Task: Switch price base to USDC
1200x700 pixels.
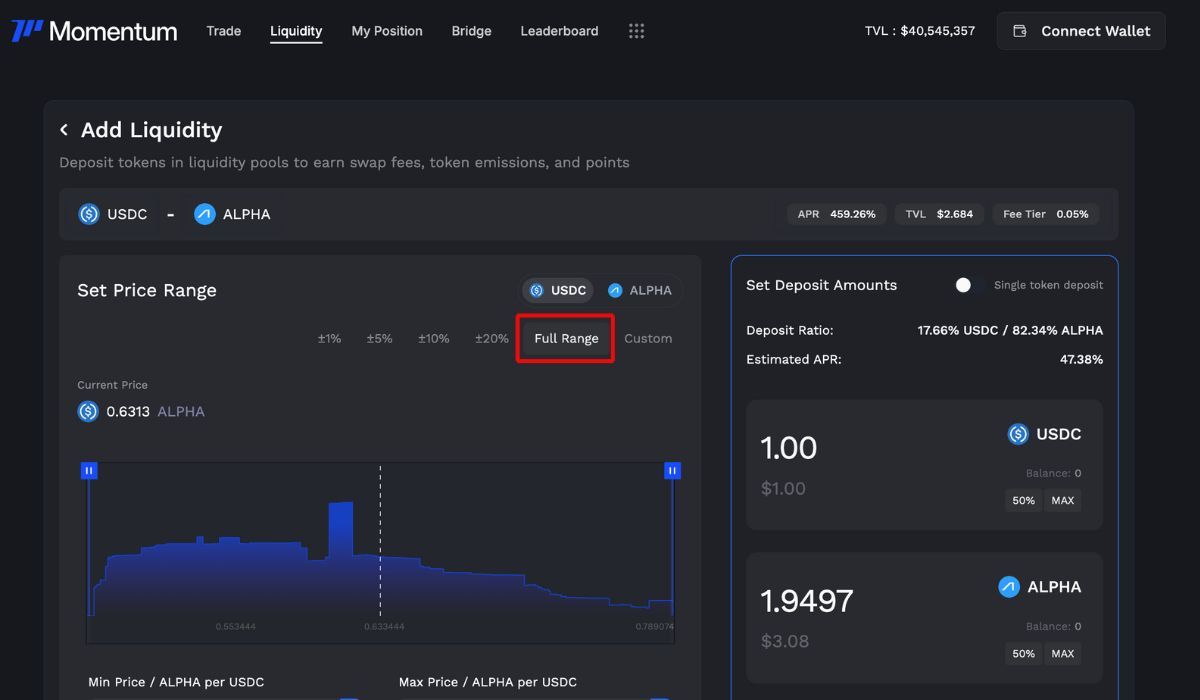Action: click(558, 290)
